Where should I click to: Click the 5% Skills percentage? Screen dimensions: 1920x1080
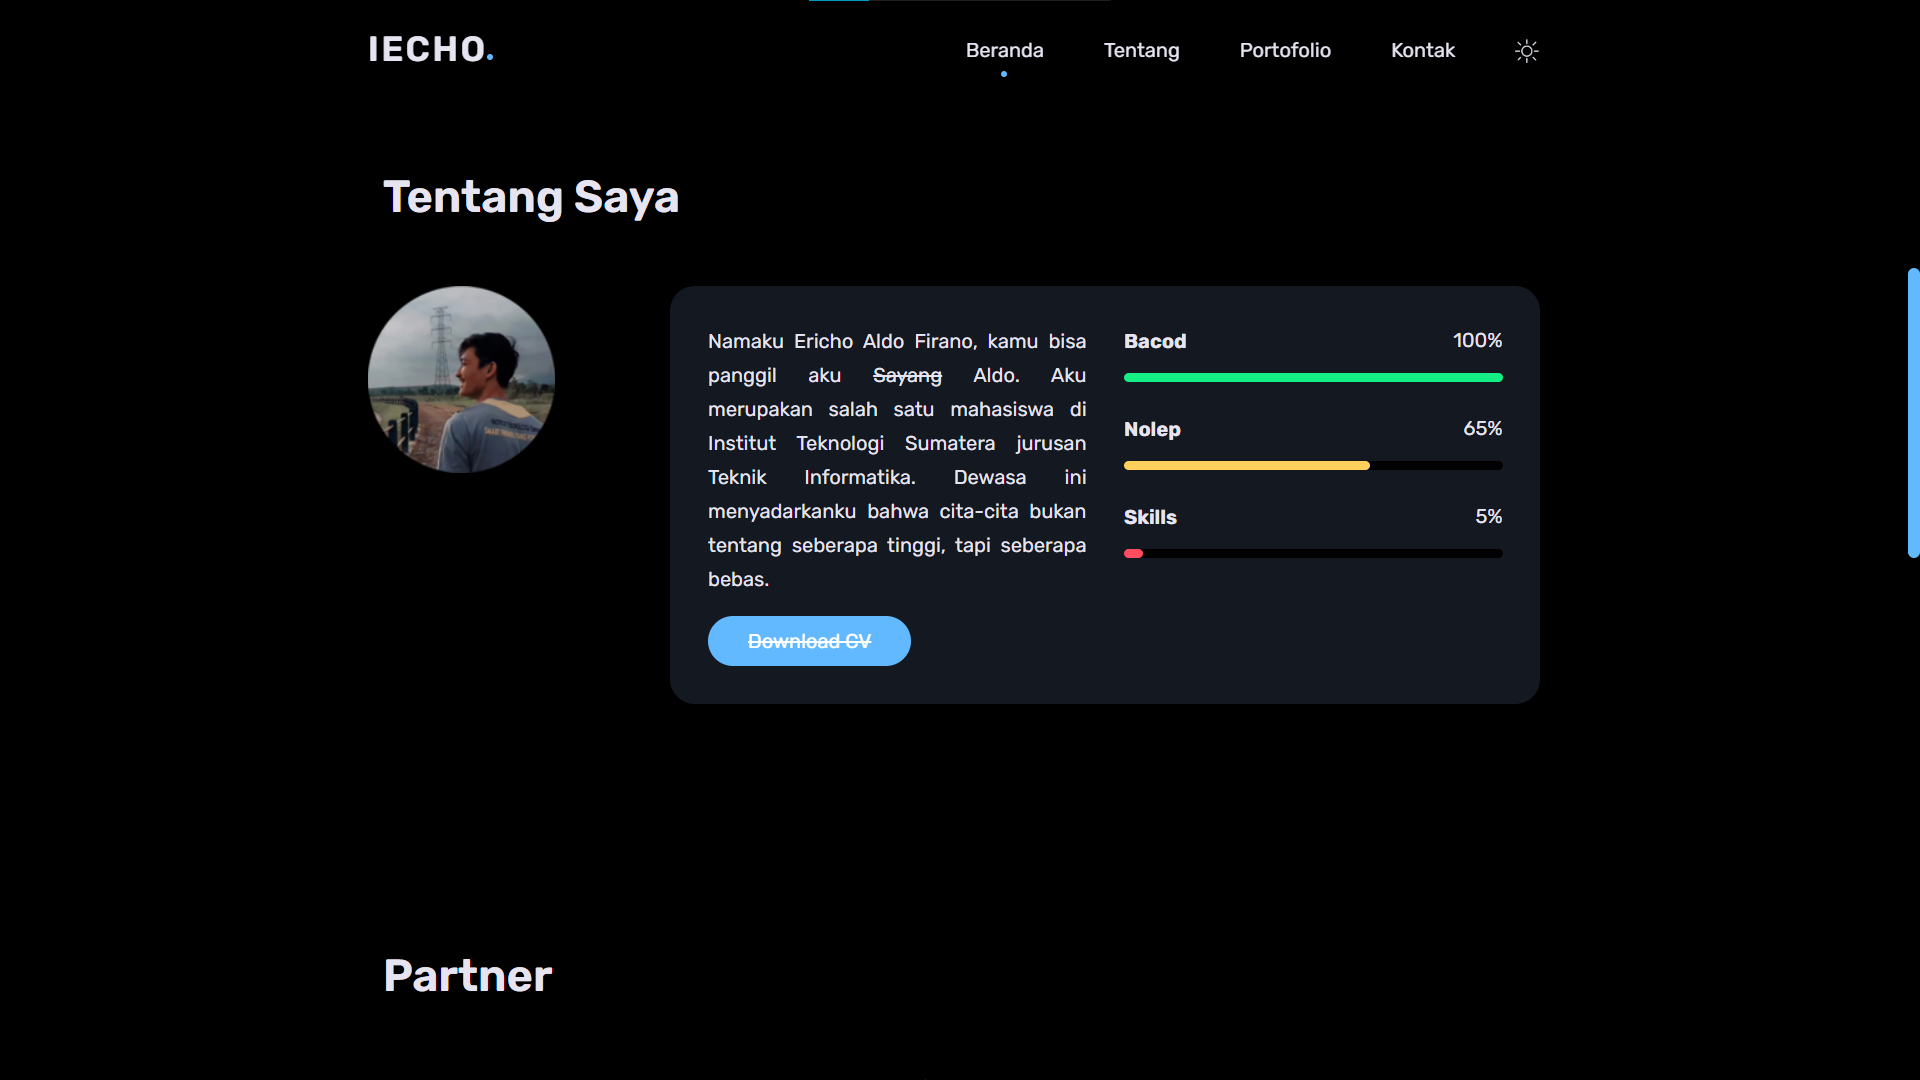[x=1488, y=517]
